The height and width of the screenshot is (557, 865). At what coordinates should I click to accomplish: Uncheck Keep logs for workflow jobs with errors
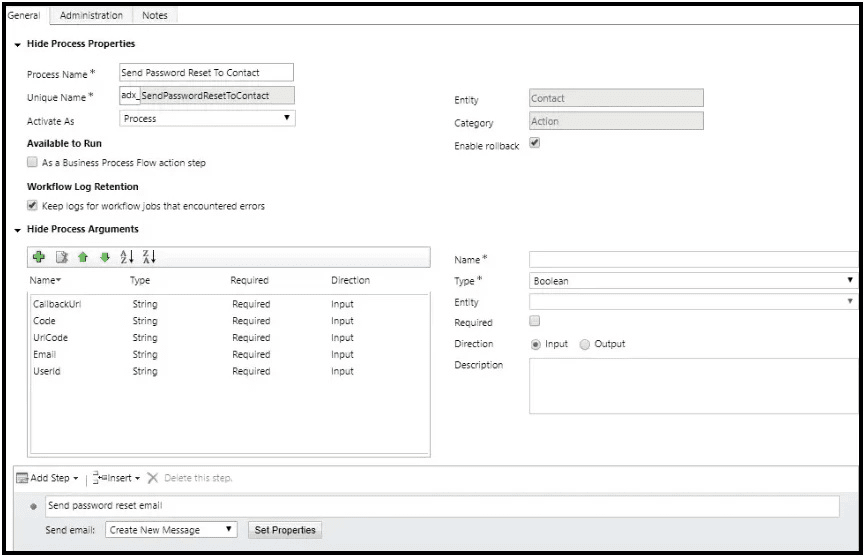tap(32, 205)
